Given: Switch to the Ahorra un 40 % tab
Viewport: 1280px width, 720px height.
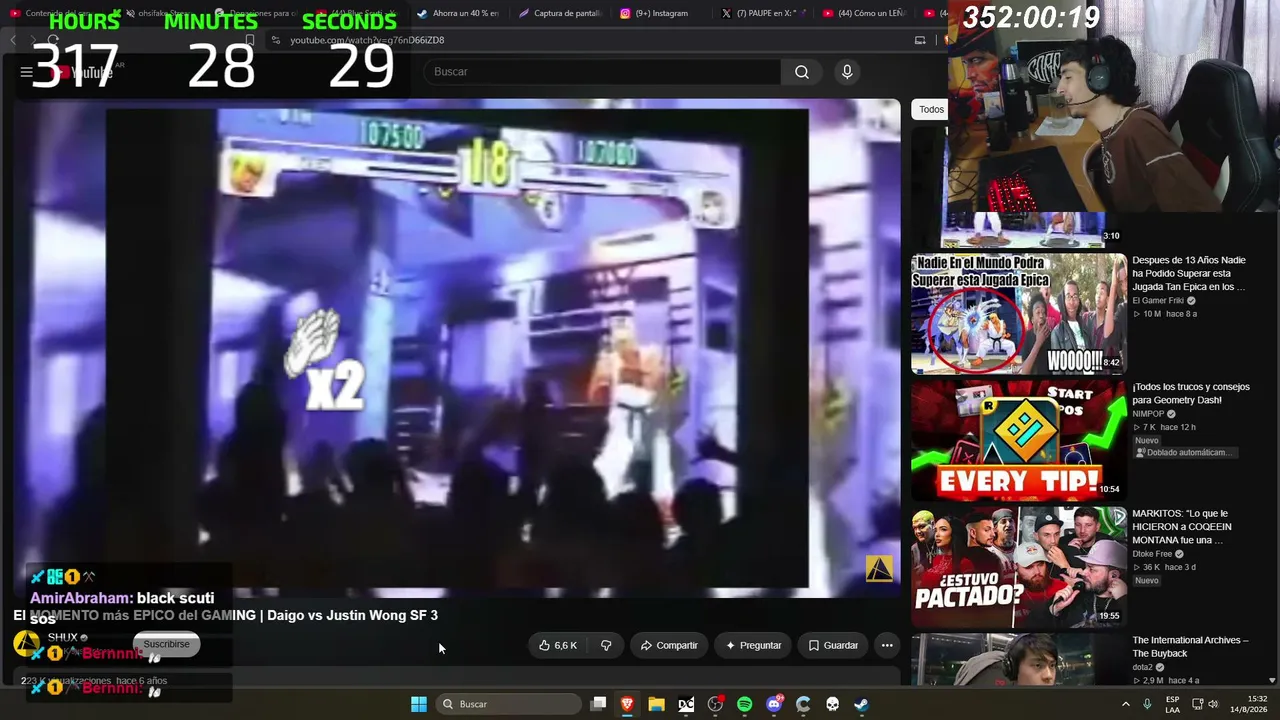Looking at the screenshot, I should 460,13.
